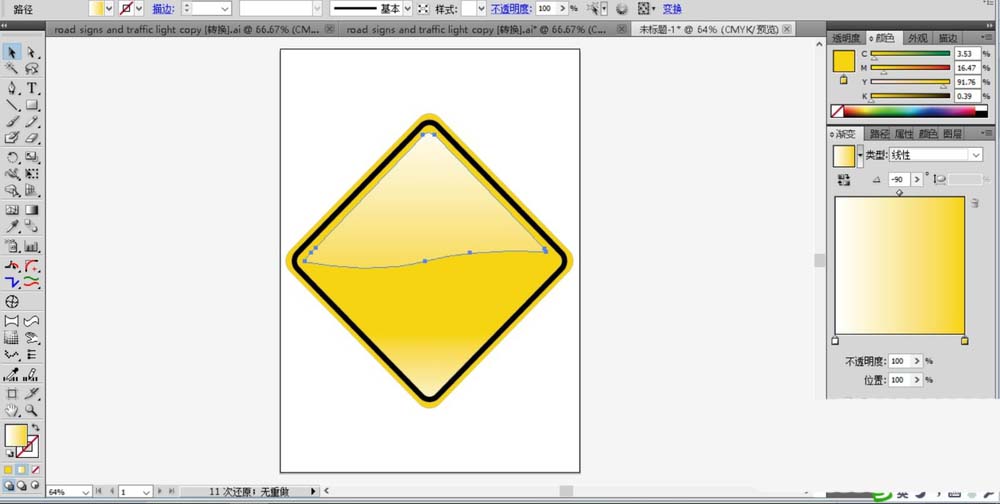This screenshot has width=1000, height=504.
Task: Select the Column Graph tool
Action: [31, 246]
